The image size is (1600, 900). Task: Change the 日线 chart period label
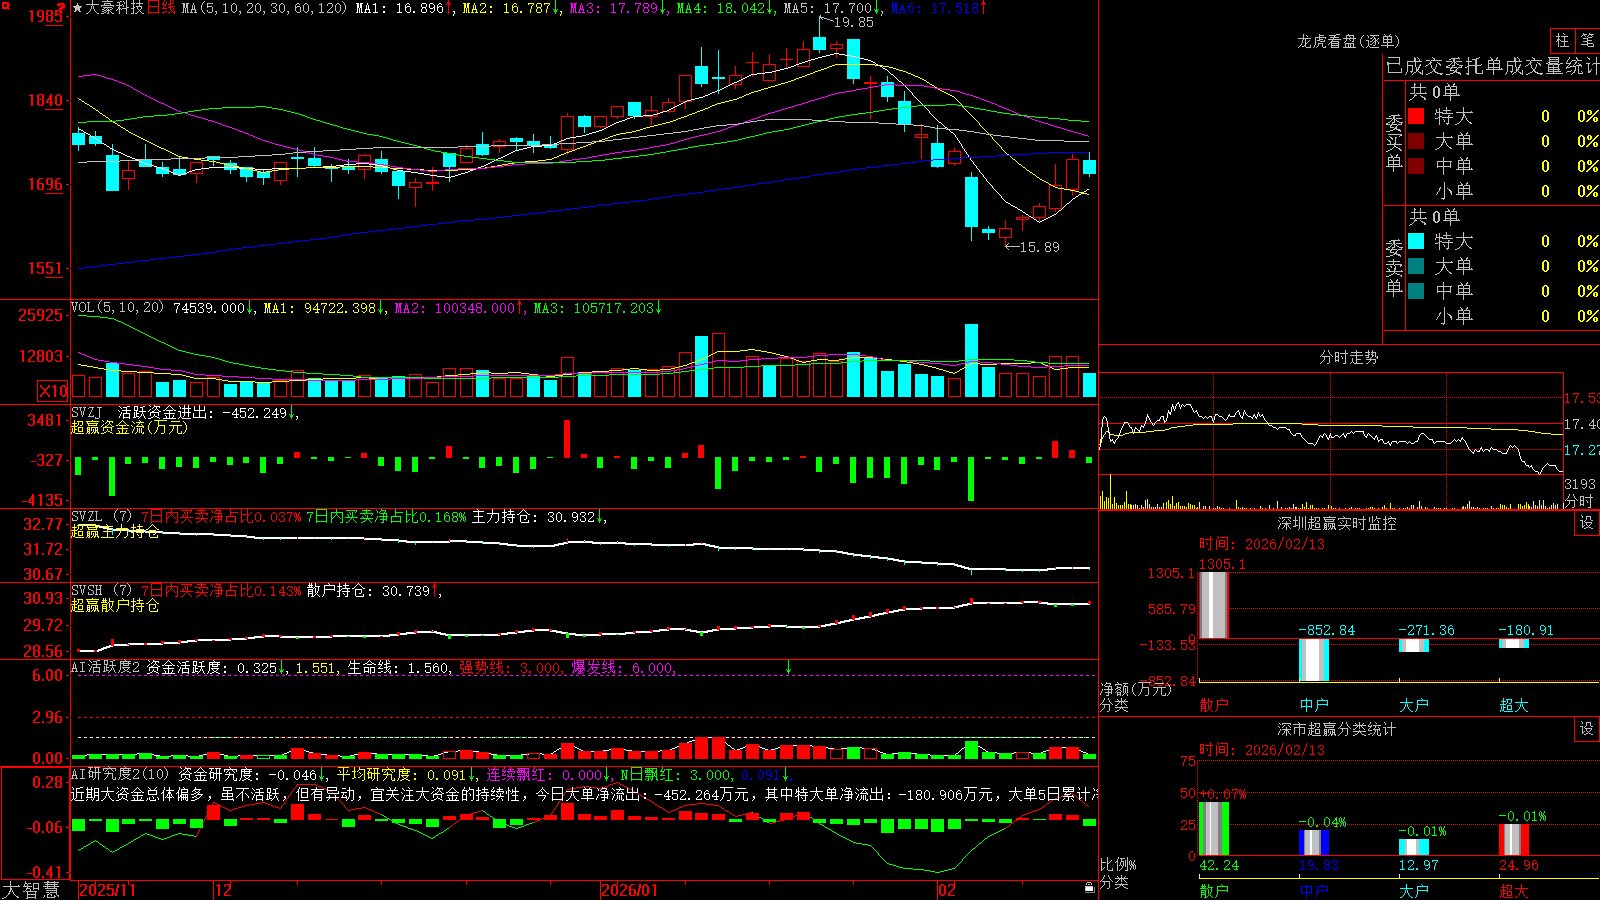click(x=161, y=8)
